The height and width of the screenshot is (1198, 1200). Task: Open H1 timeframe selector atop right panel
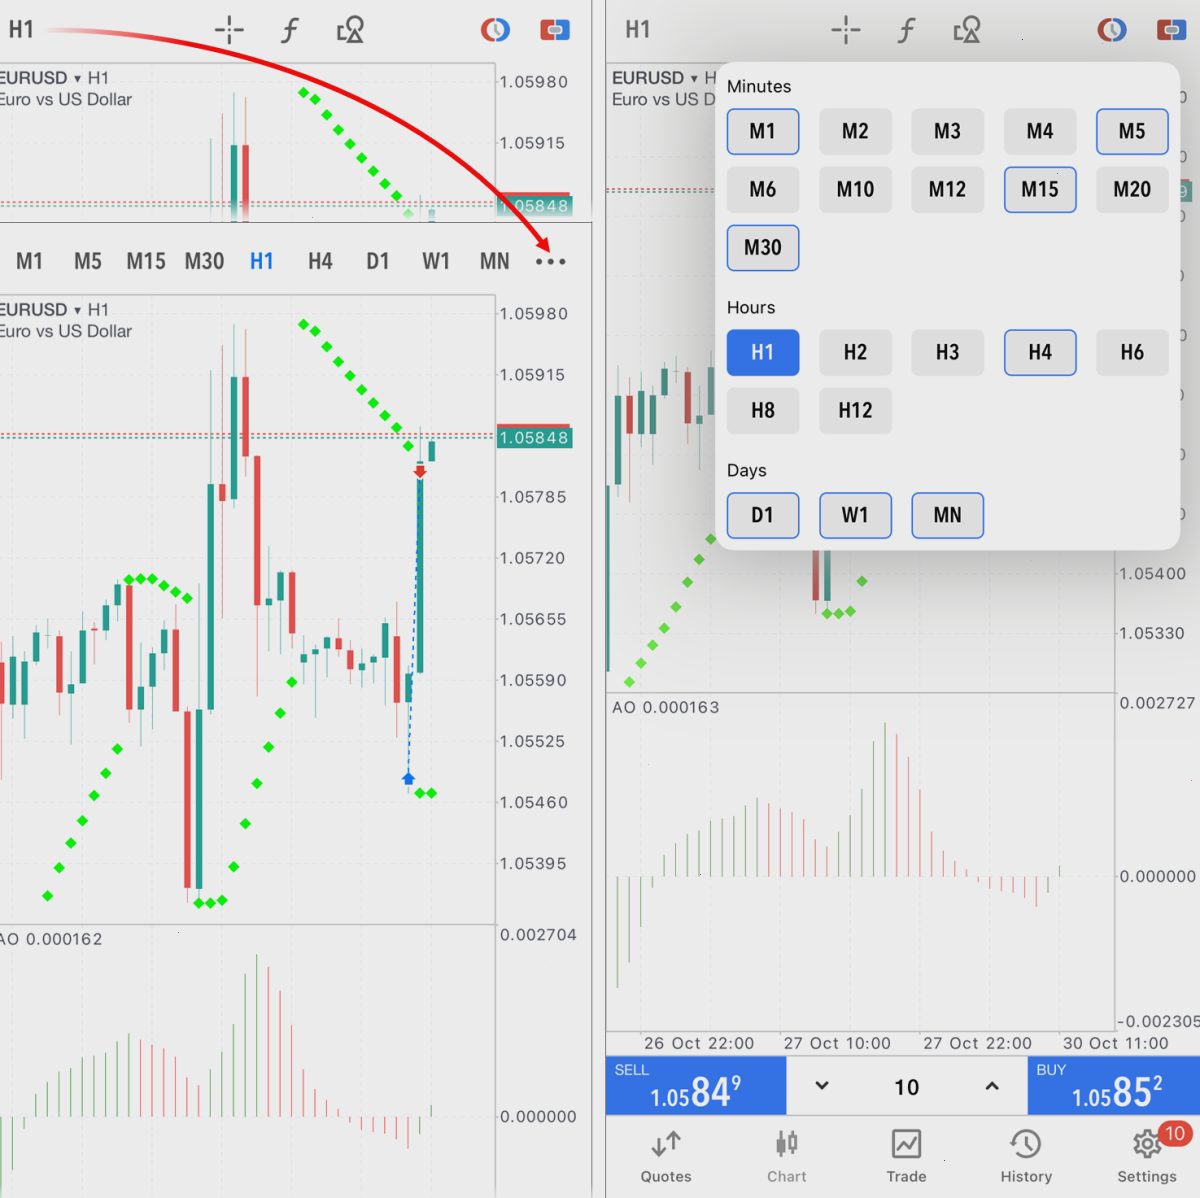click(638, 30)
